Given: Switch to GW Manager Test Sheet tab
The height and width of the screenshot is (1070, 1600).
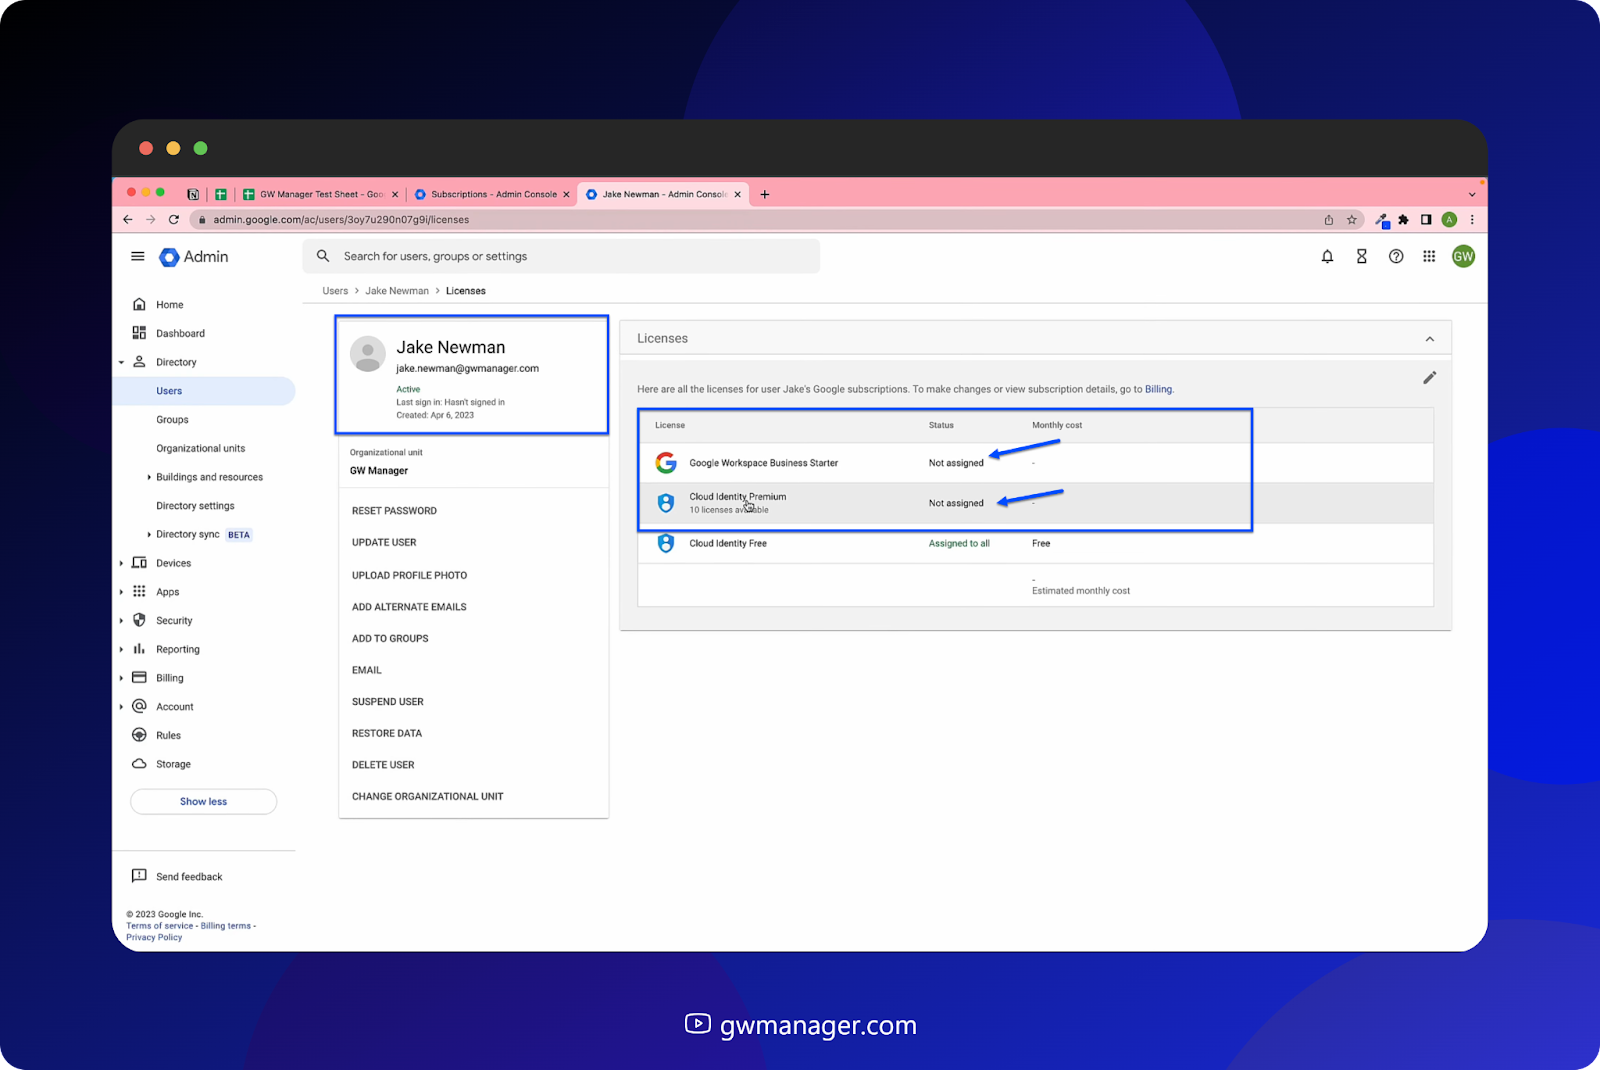Looking at the screenshot, I should pyautogui.click(x=320, y=195).
